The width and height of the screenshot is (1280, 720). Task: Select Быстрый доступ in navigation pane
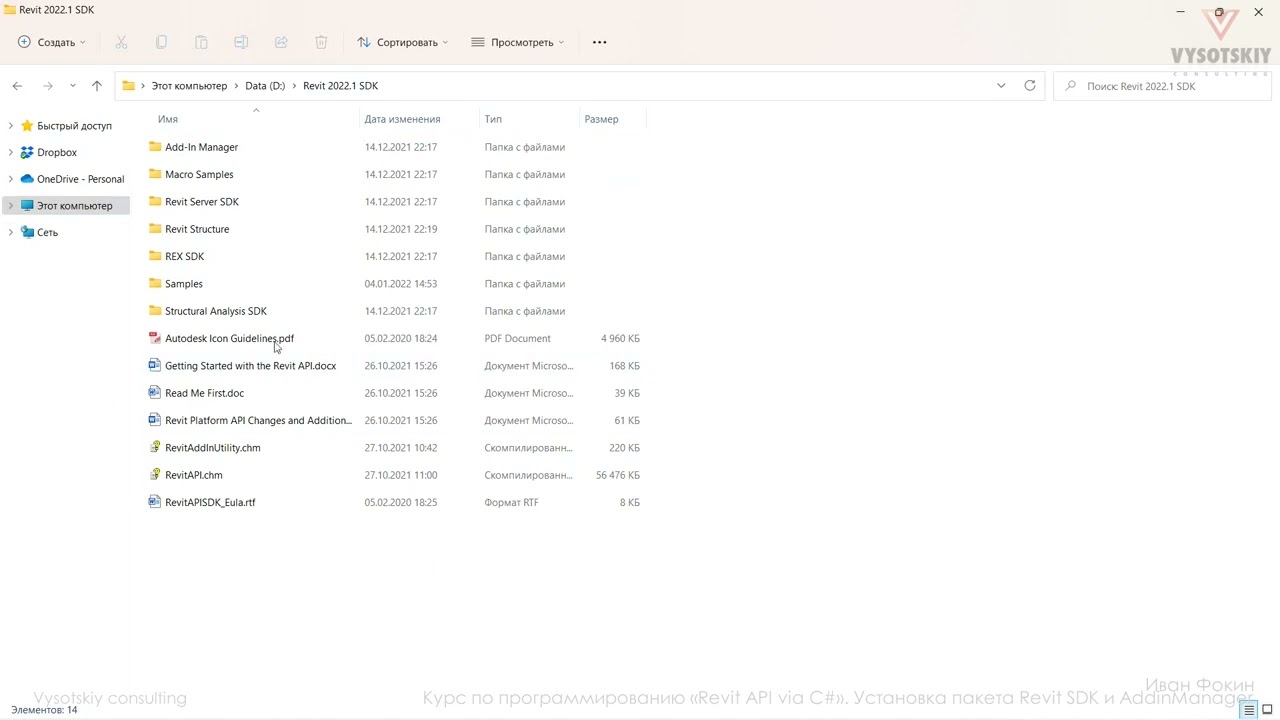[74, 126]
